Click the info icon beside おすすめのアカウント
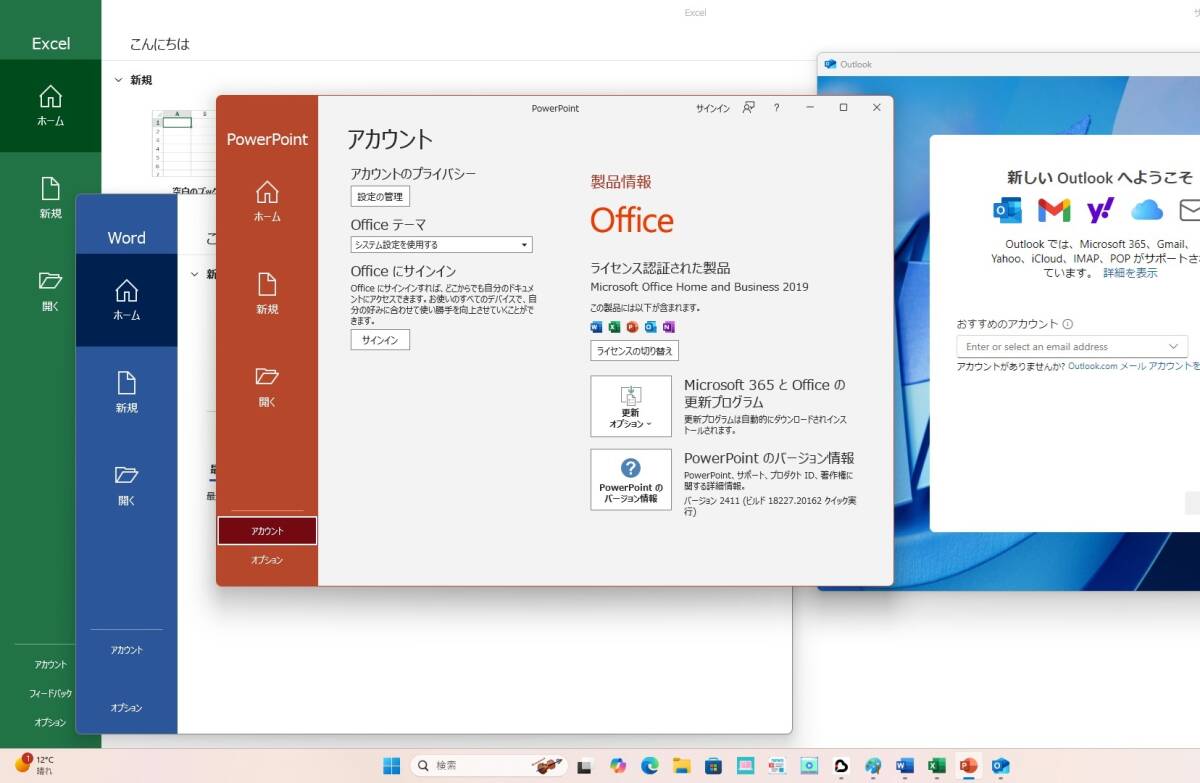Image resolution: width=1200 pixels, height=783 pixels. [1068, 324]
